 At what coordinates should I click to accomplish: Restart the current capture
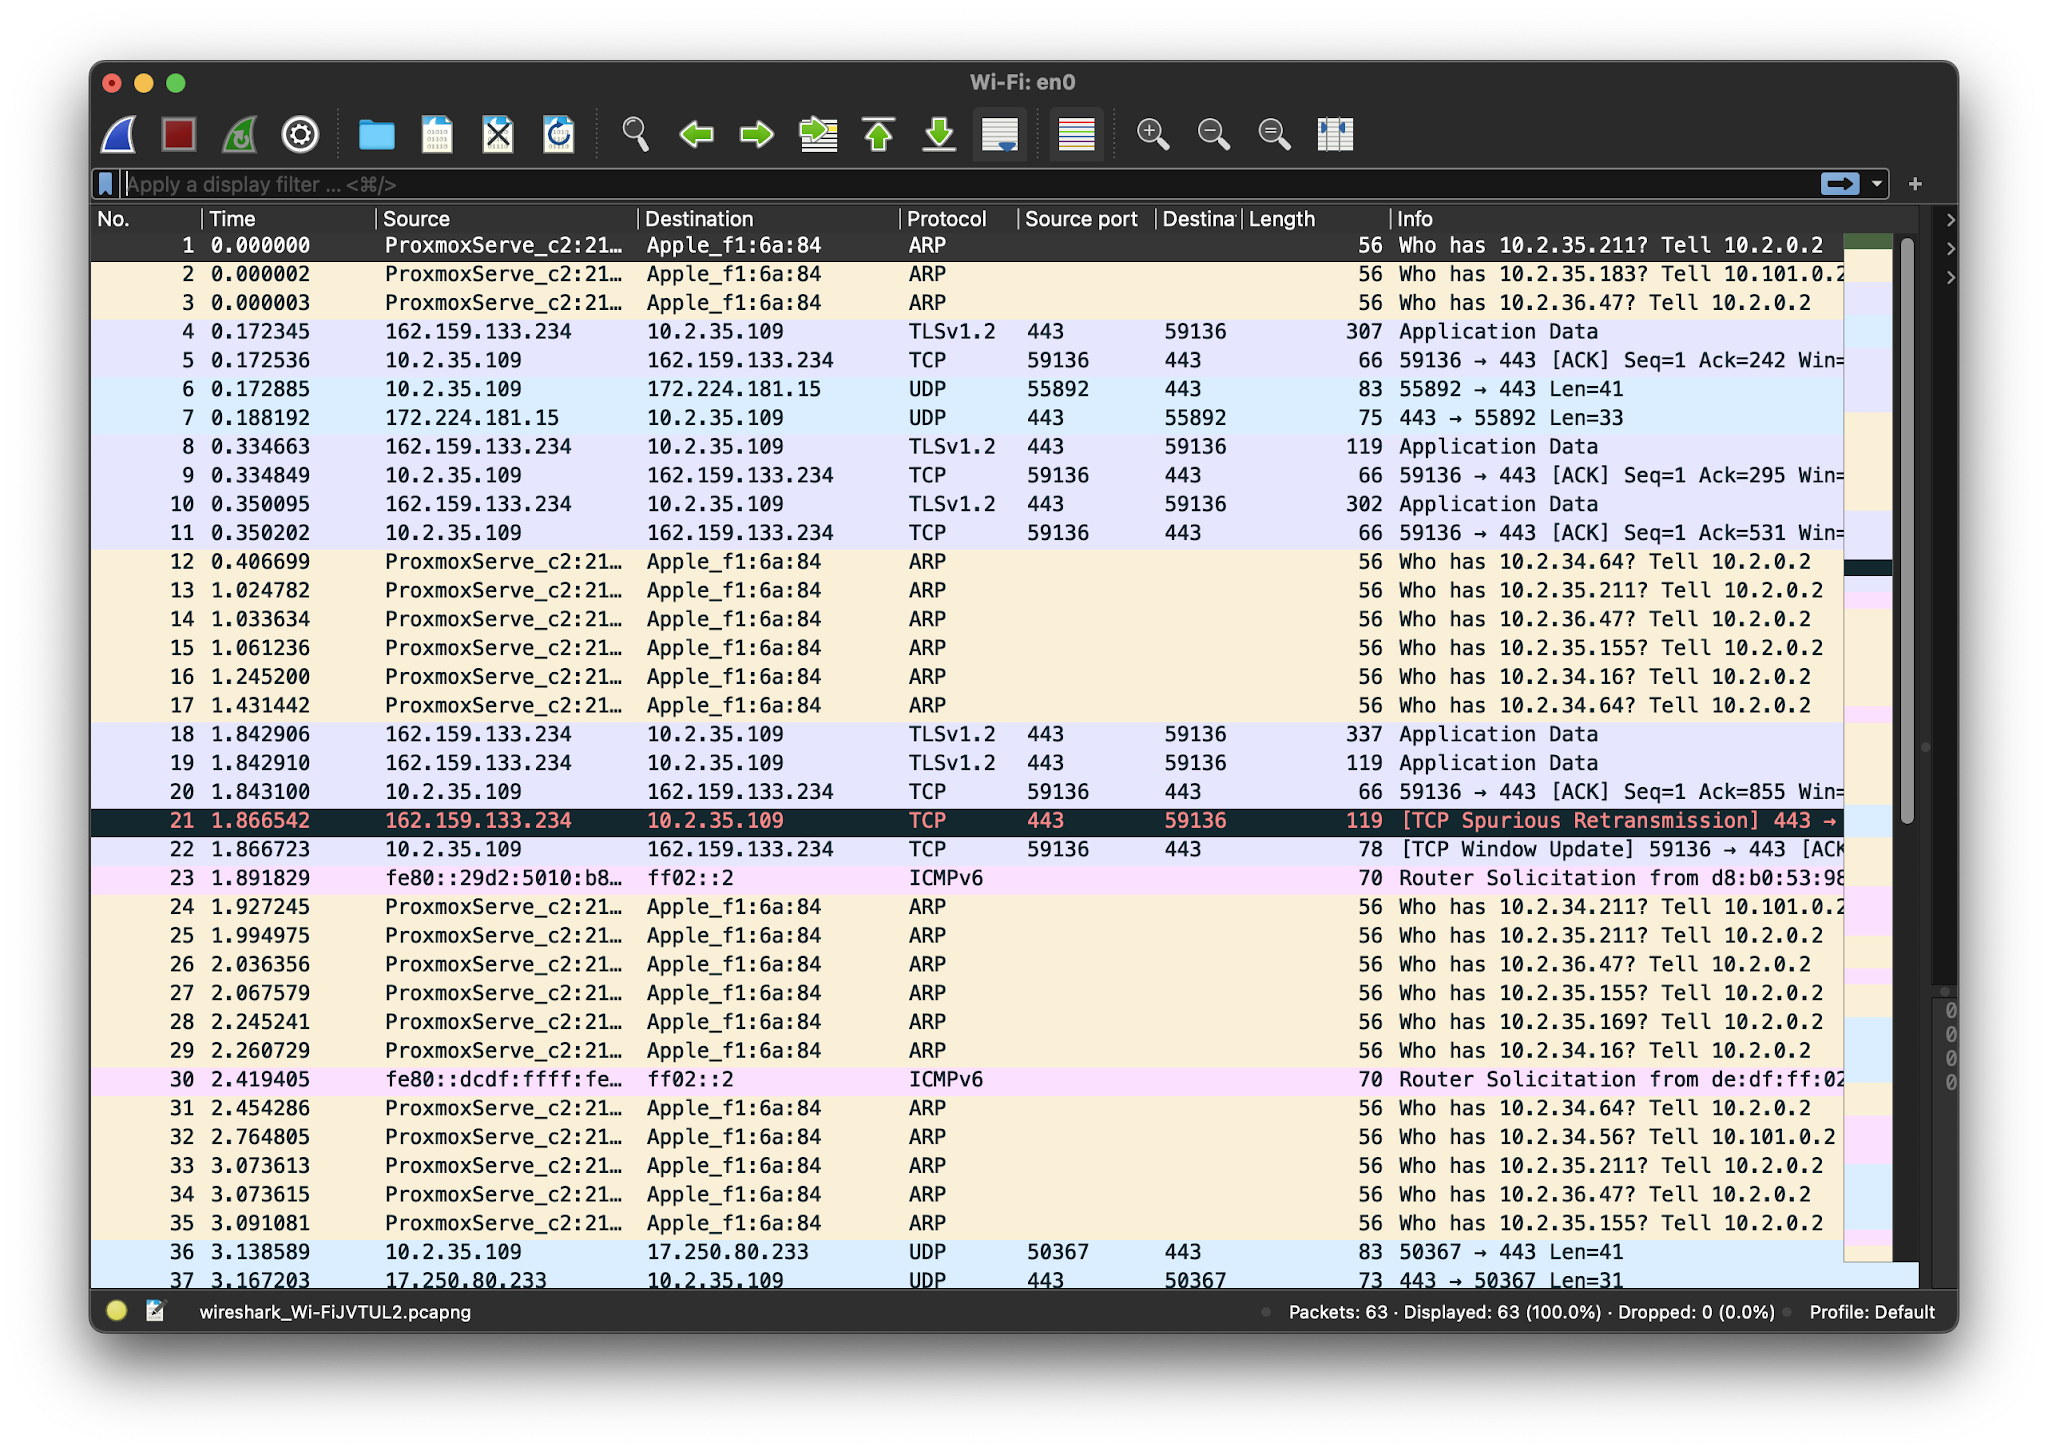tap(240, 134)
